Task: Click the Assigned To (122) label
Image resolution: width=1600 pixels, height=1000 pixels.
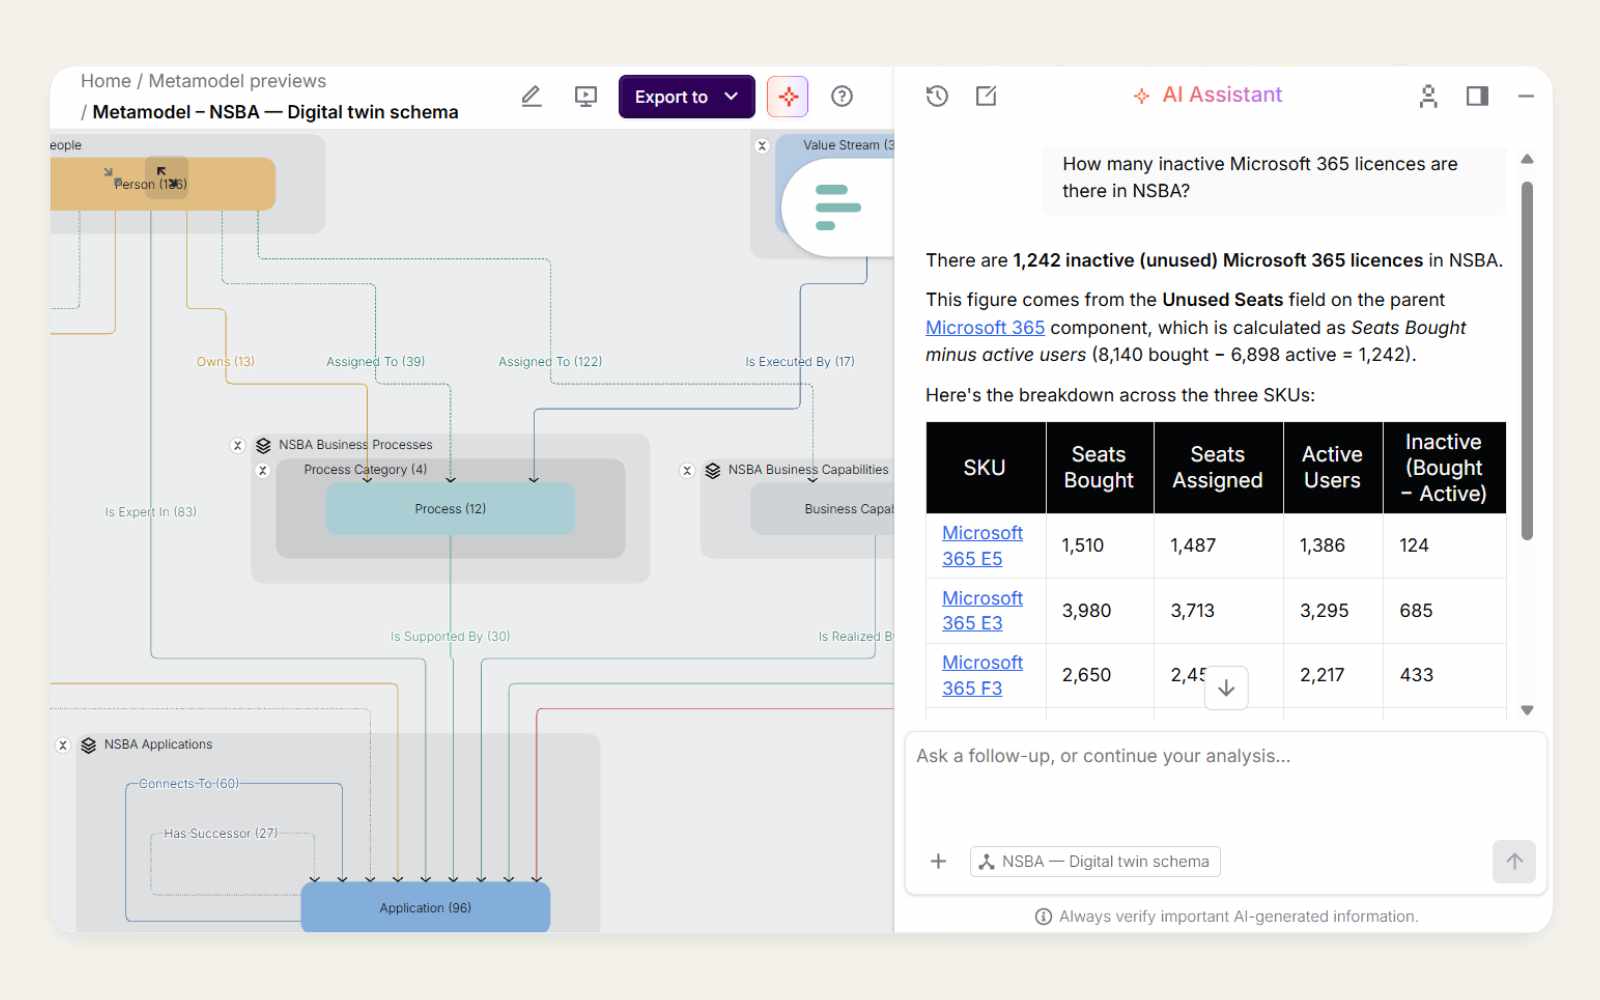Action: (x=550, y=361)
